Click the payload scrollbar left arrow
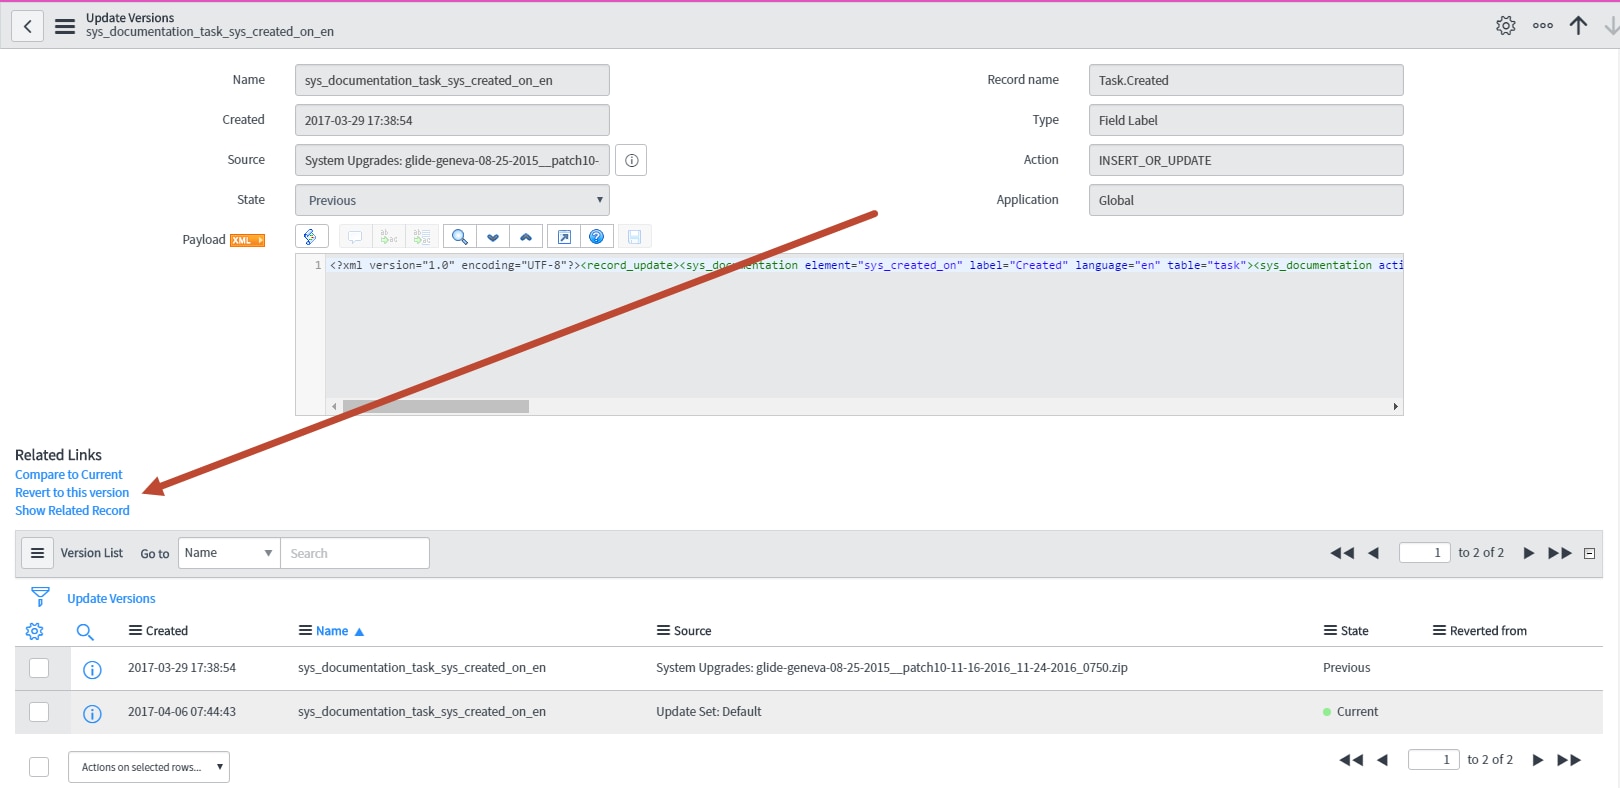The height and width of the screenshot is (788, 1620). coord(334,407)
